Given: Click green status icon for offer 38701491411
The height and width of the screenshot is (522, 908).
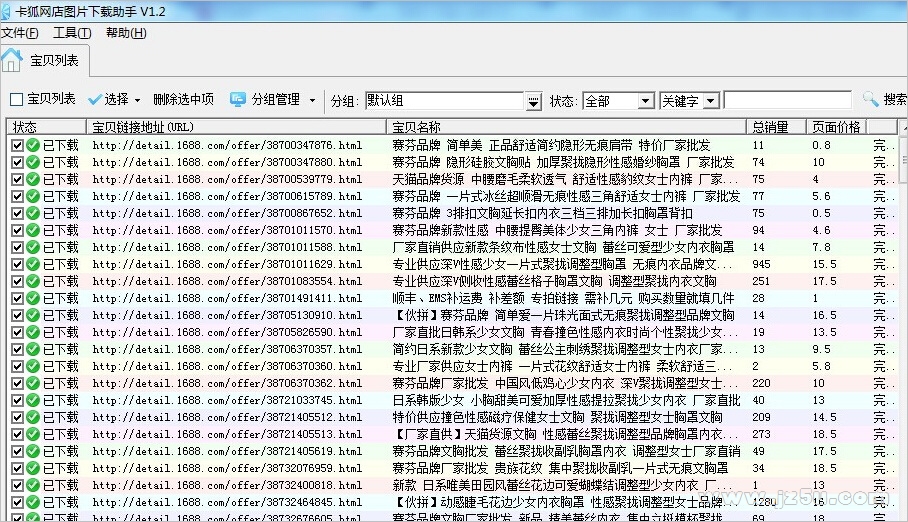Looking at the screenshot, I should point(33,298).
